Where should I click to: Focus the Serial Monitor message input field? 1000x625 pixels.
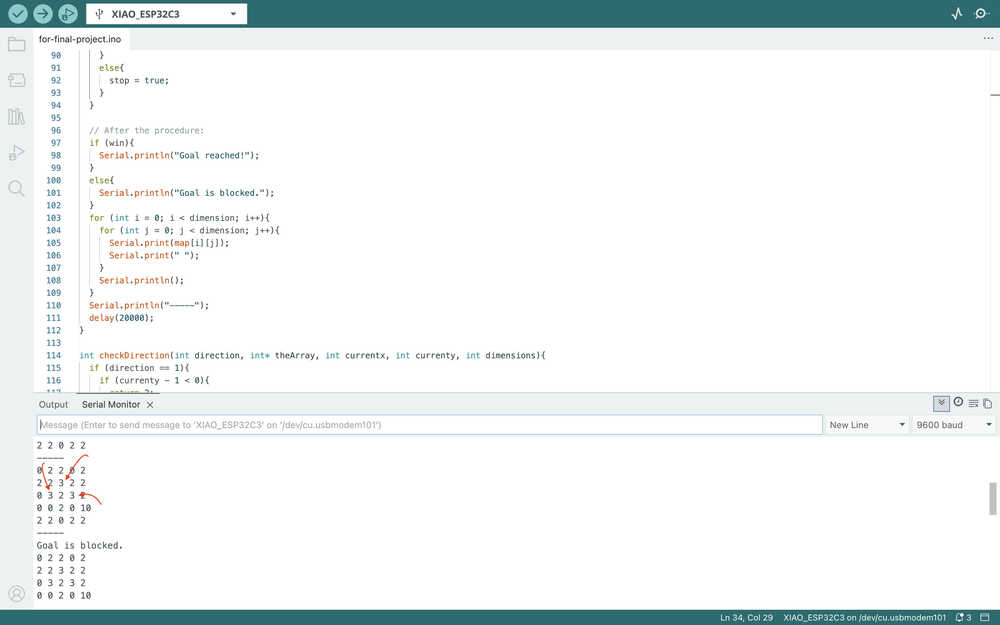[x=430, y=425]
